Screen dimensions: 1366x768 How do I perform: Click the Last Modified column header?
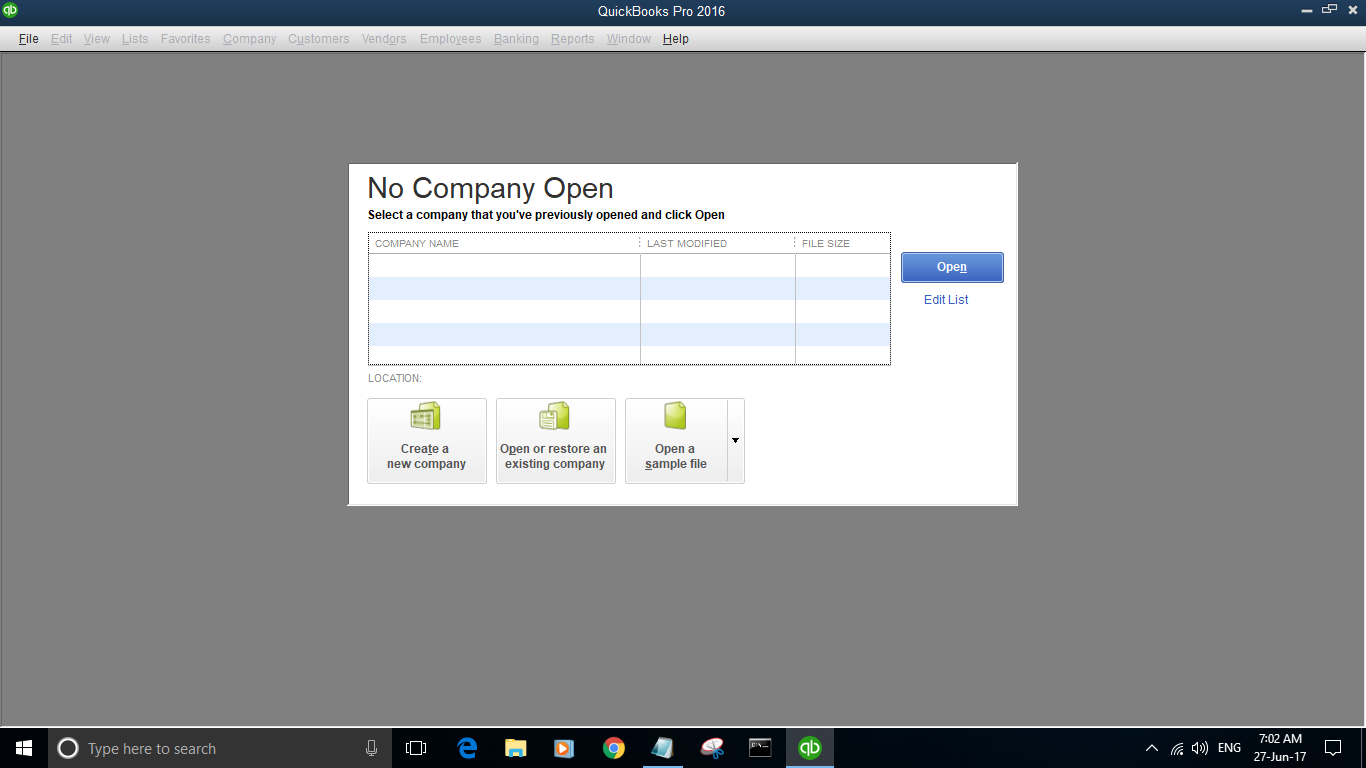(718, 243)
